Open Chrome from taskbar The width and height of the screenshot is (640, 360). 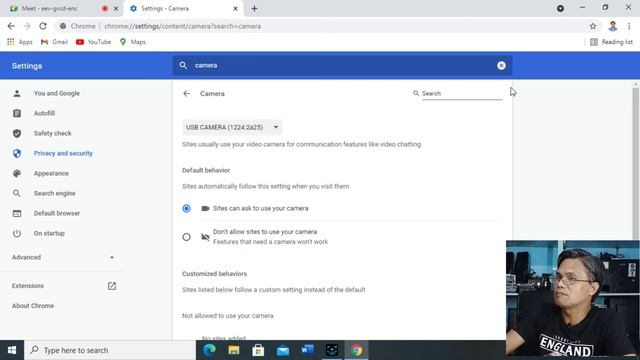(356, 350)
